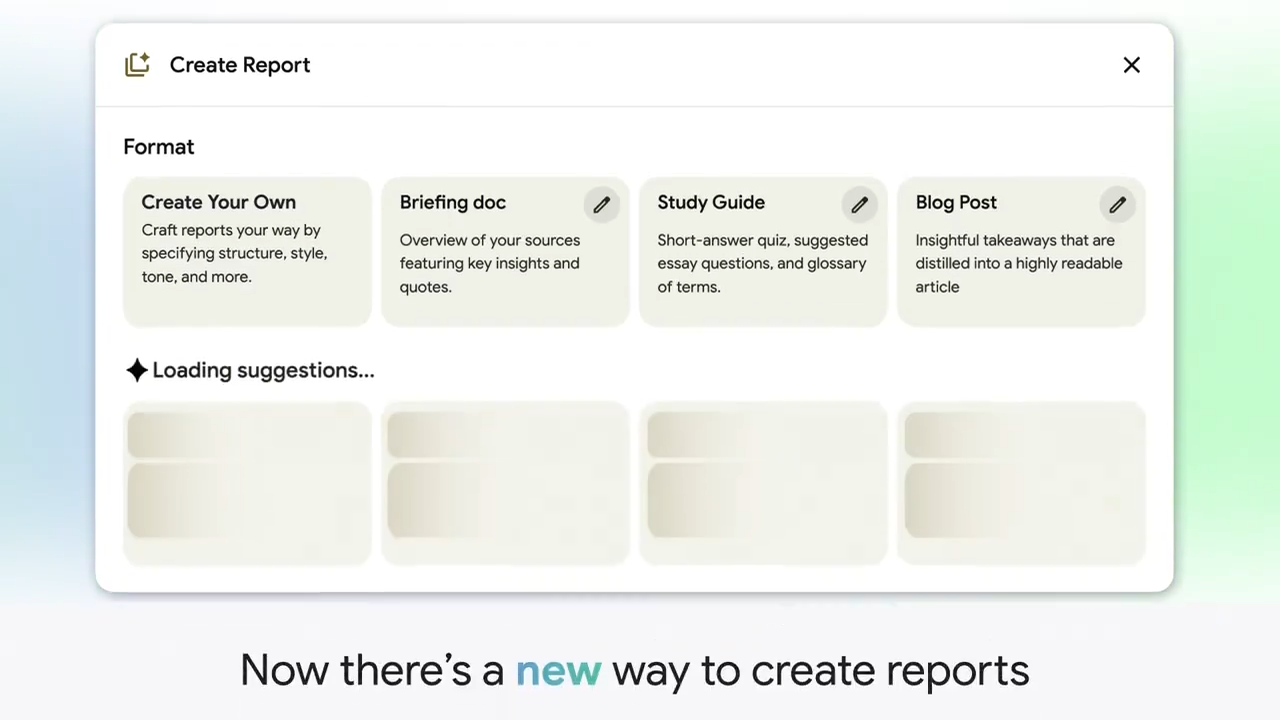Click the Create Report dialog title
The height and width of the screenshot is (720, 1280).
pos(240,64)
